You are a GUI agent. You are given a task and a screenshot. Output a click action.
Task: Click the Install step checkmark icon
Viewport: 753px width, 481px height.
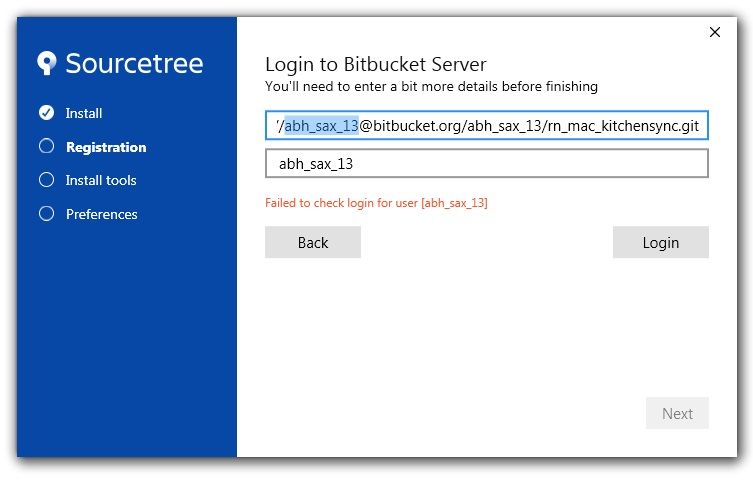click(x=47, y=112)
